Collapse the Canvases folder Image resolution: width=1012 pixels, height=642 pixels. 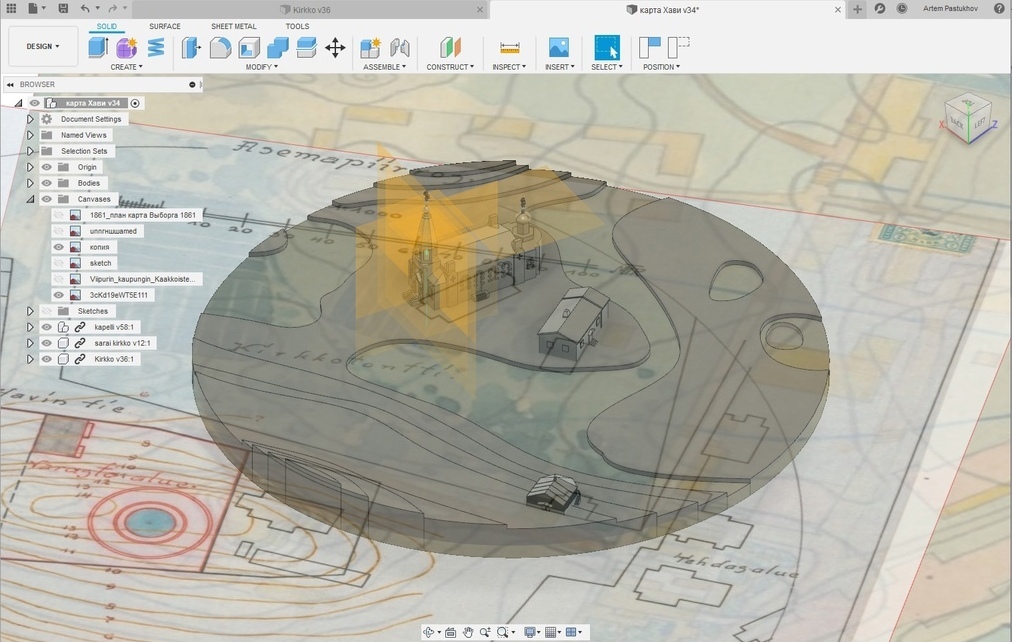[30, 199]
